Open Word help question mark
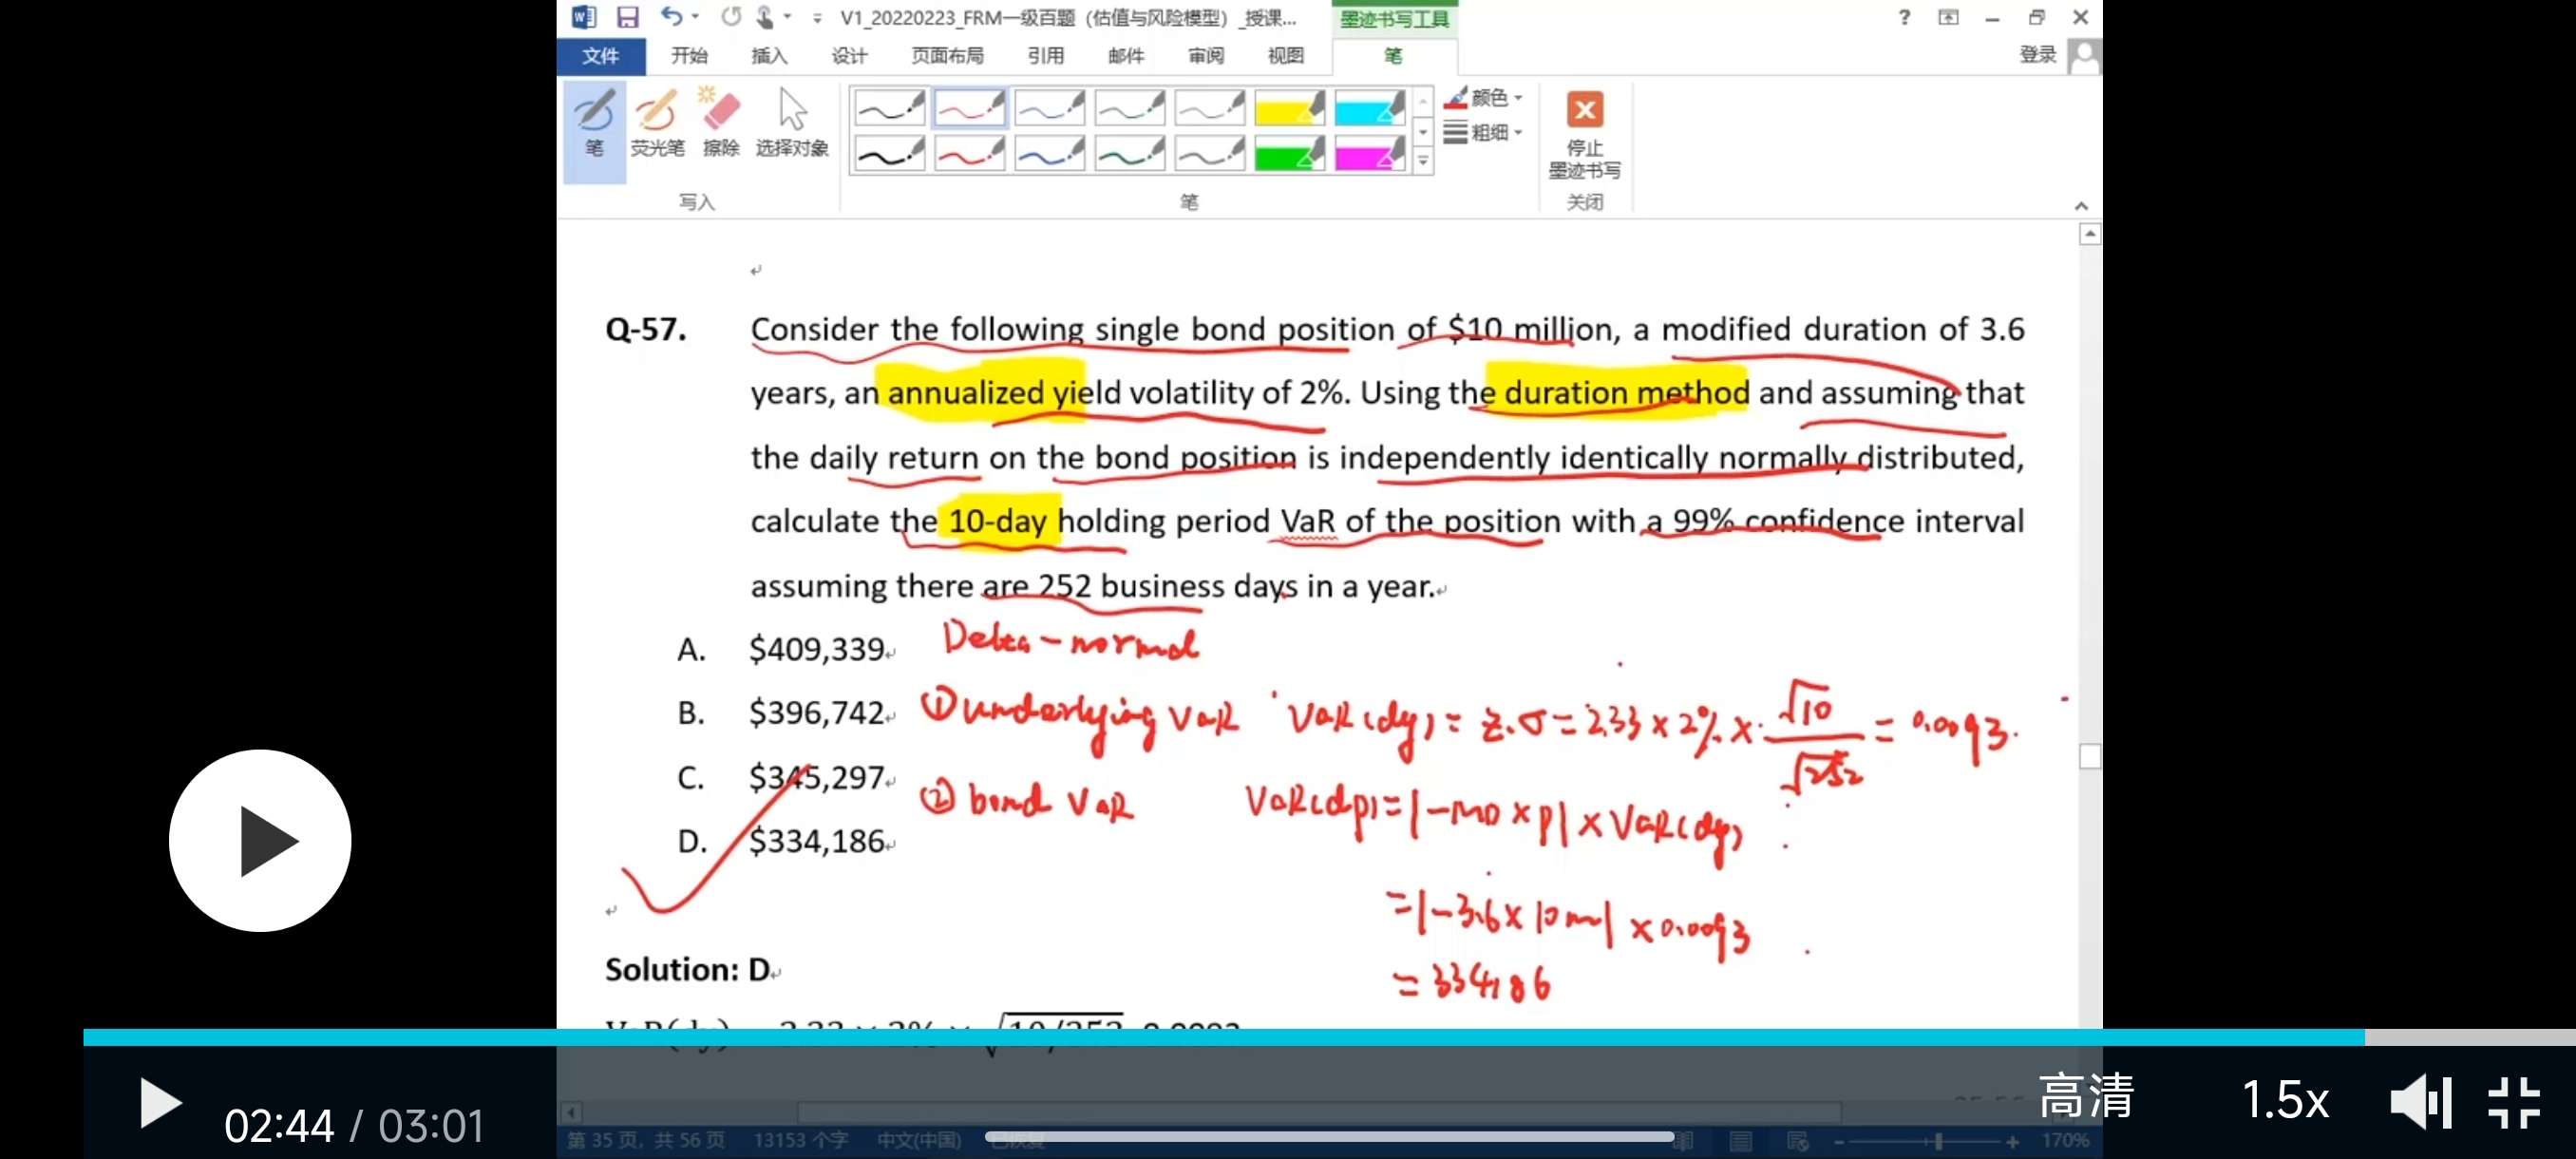Screen dimensions: 2576x1159 pos(1904,17)
